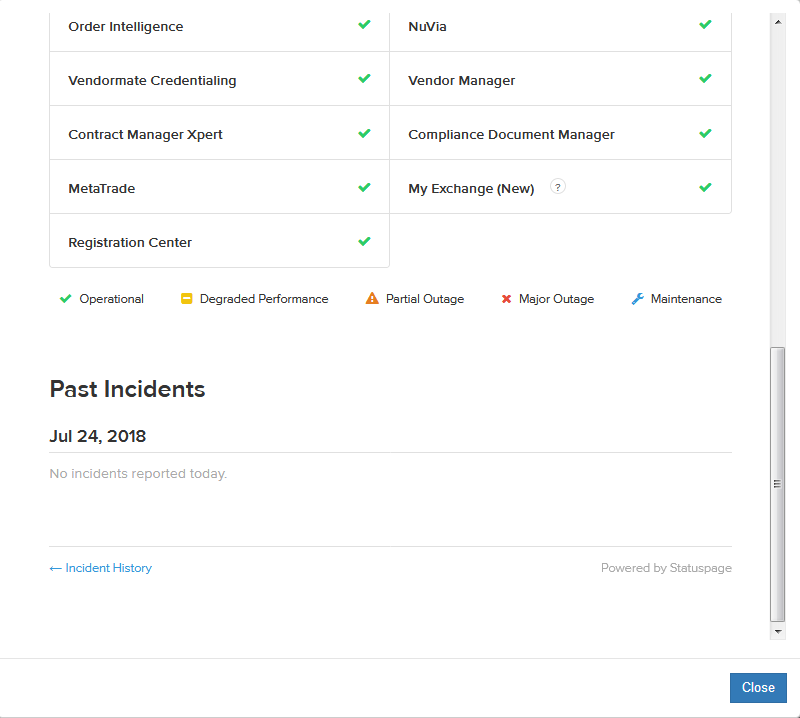Click the Order Intelligence green checkmark
The height and width of the screenshot is (718, 800).
coord(364,25)
